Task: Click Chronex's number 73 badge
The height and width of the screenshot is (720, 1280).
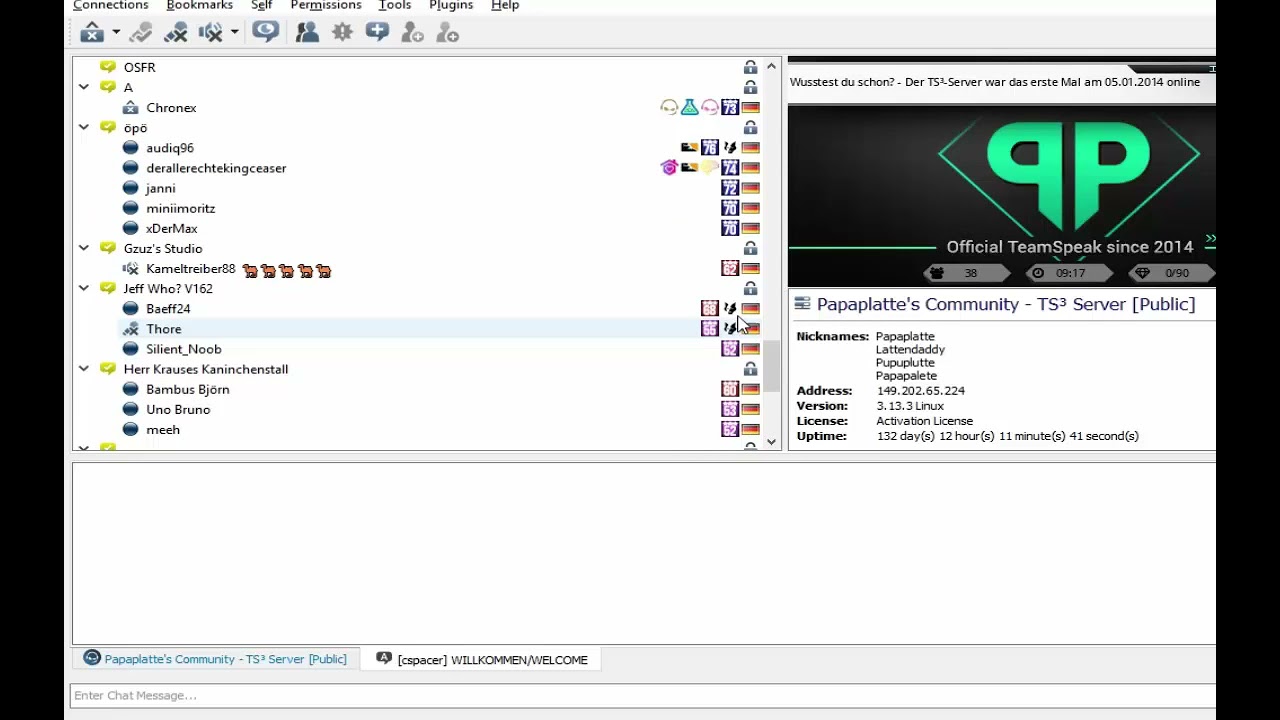Action: pos(730,107)
